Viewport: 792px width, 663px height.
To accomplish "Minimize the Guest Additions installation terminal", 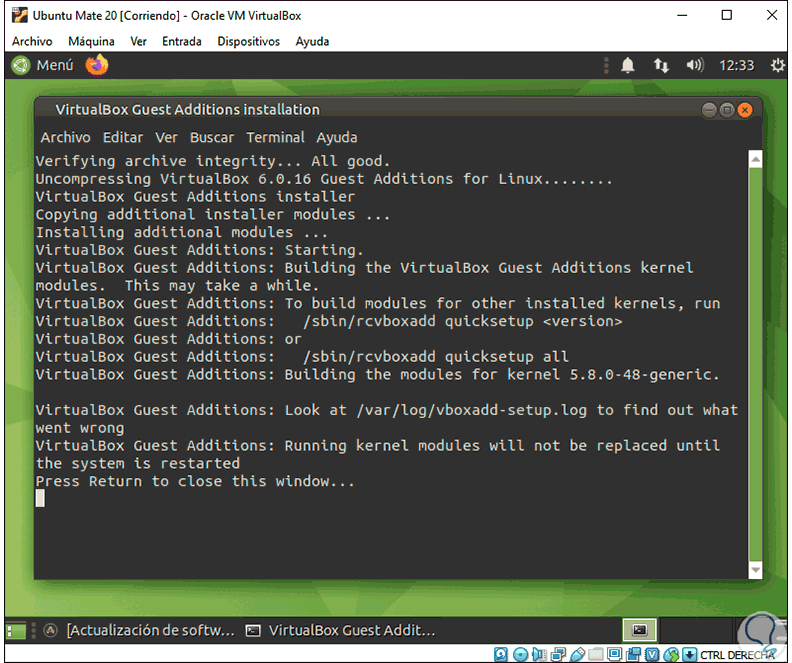I will [x=709, y=110].
